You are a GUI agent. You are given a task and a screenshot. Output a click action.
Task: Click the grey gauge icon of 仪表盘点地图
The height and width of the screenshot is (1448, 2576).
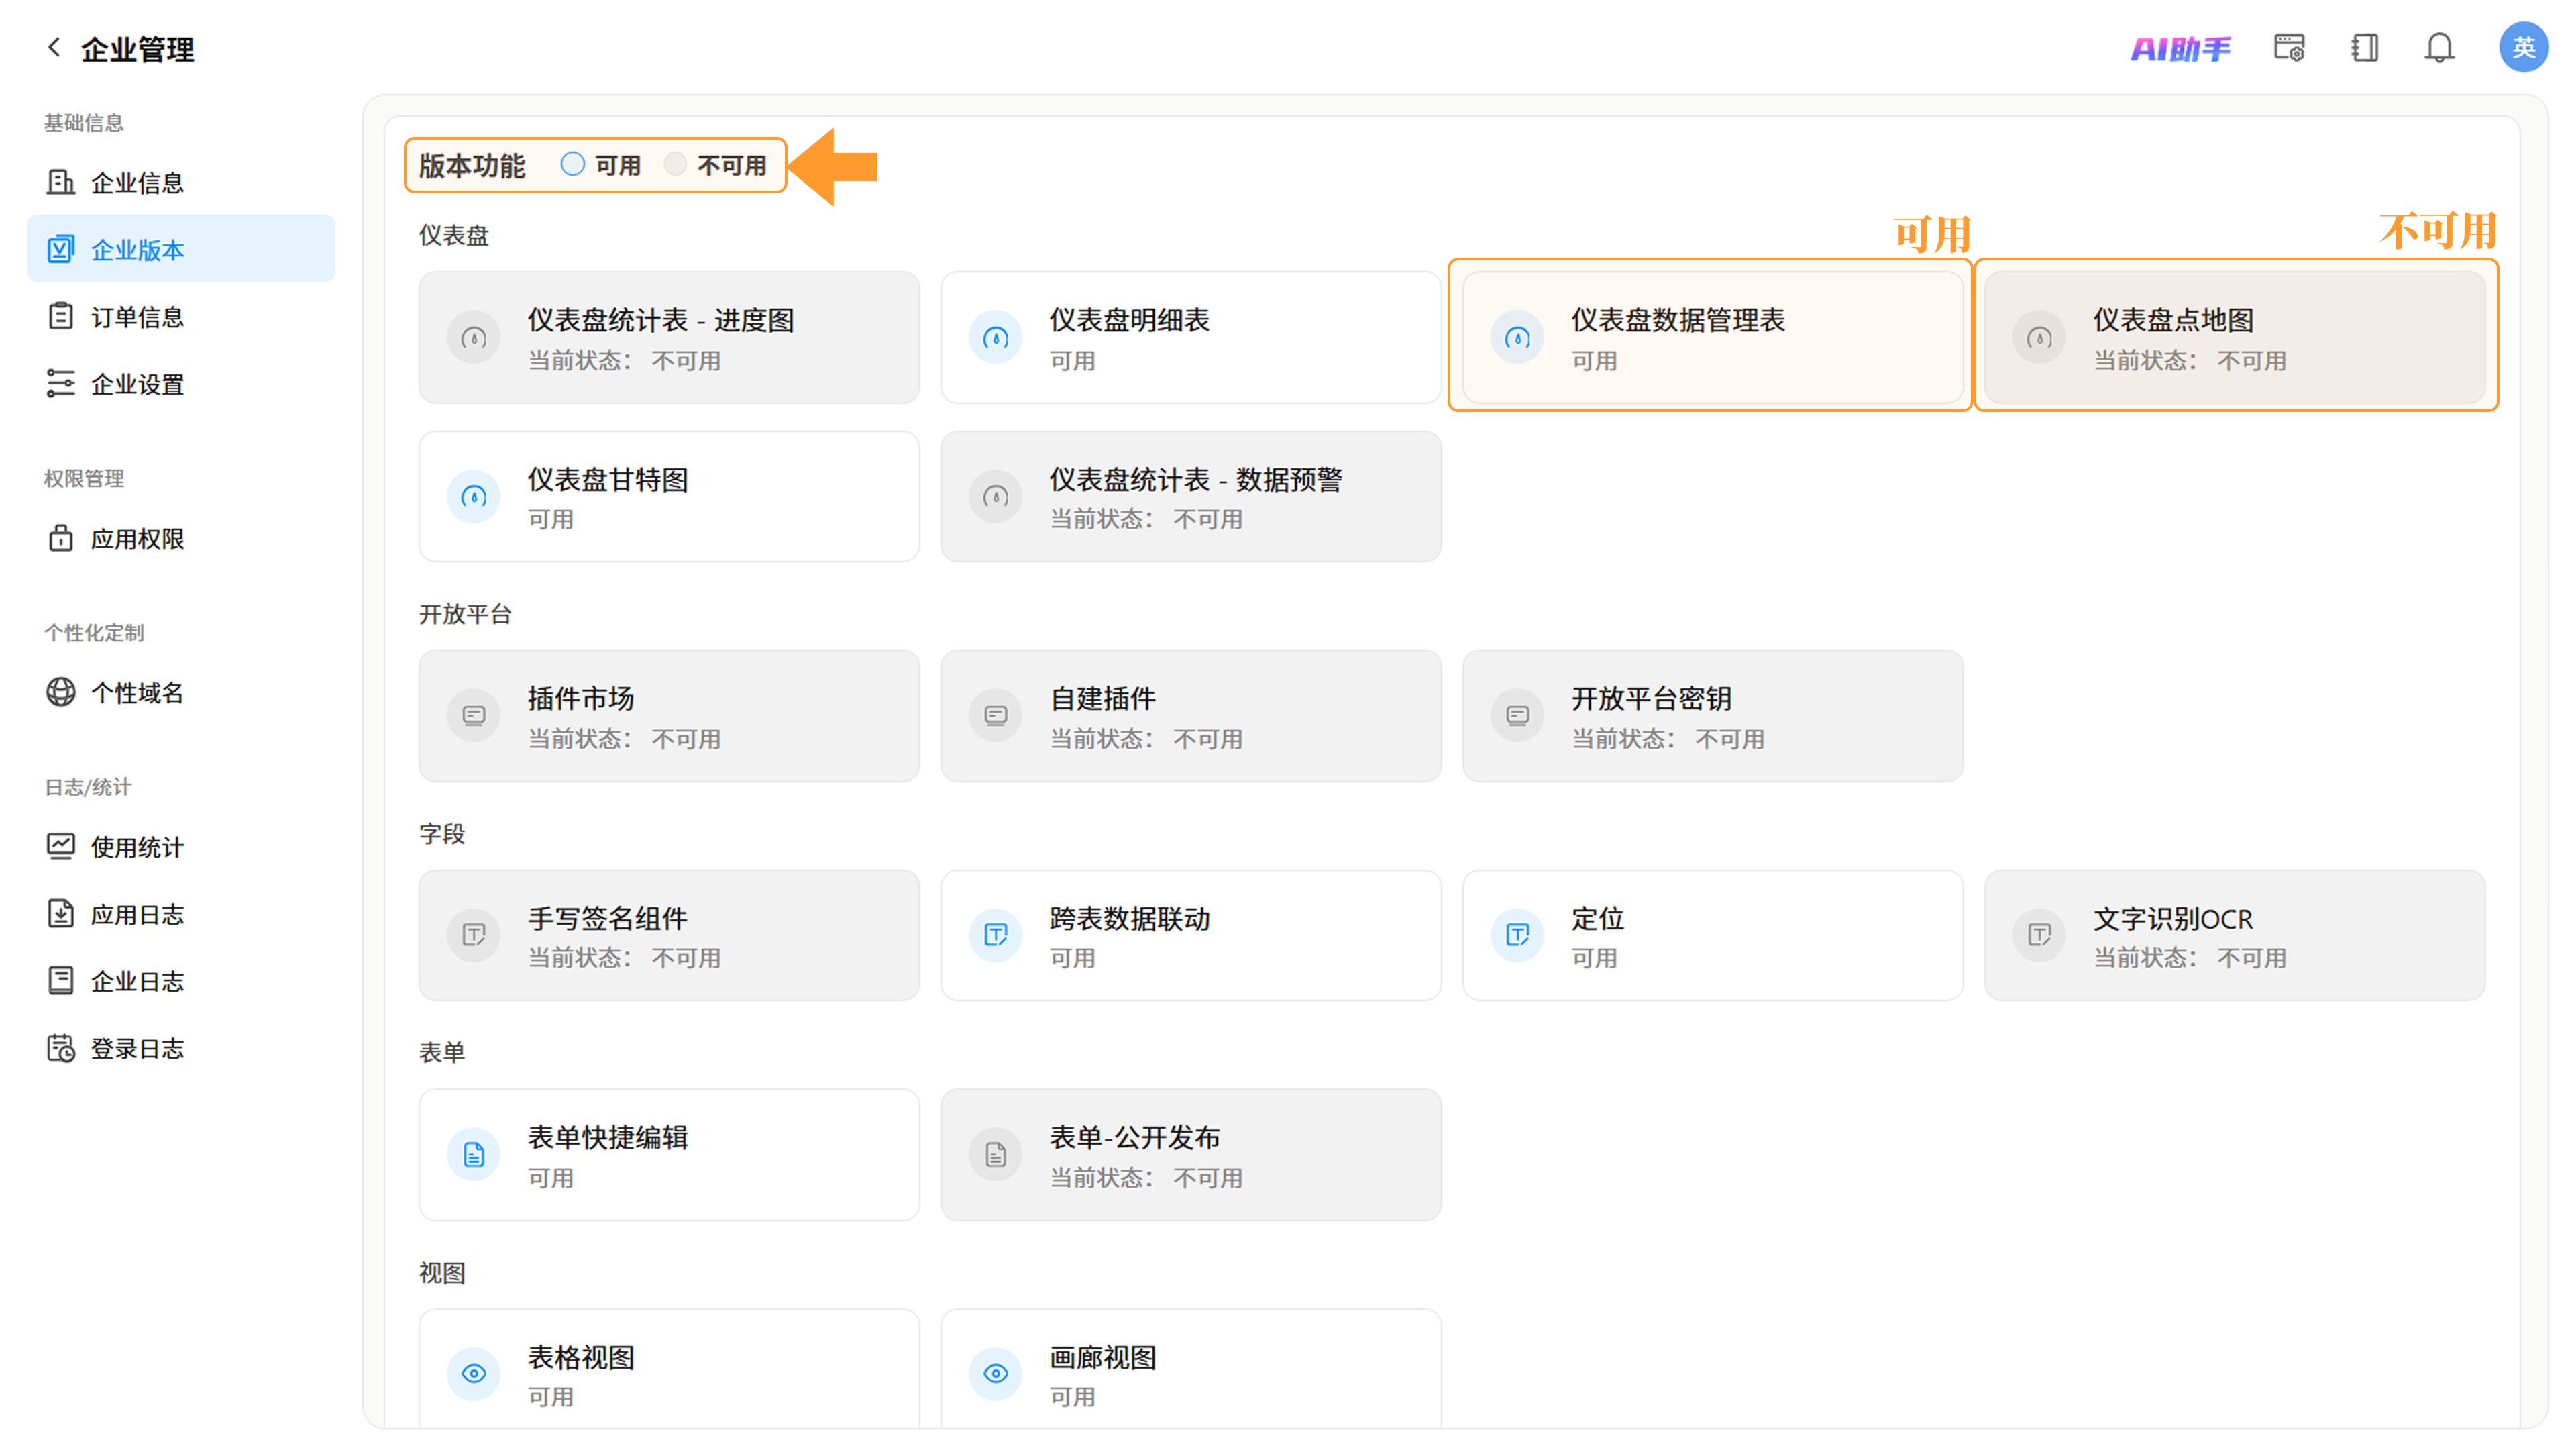(2040, 338)
